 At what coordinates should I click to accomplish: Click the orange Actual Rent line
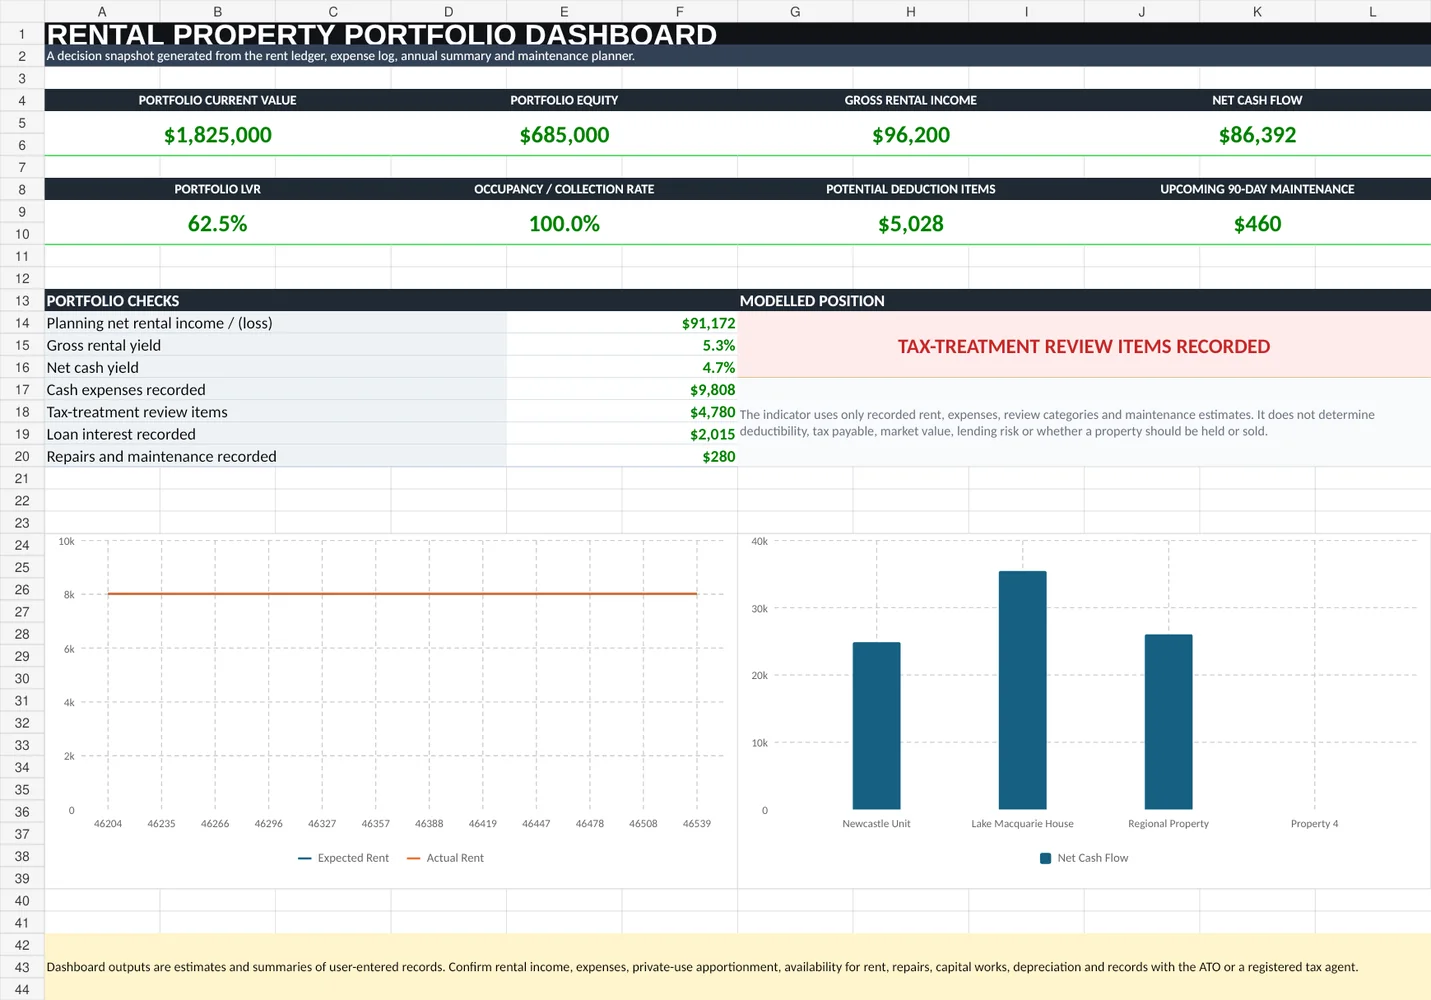(x=402, y=594)
